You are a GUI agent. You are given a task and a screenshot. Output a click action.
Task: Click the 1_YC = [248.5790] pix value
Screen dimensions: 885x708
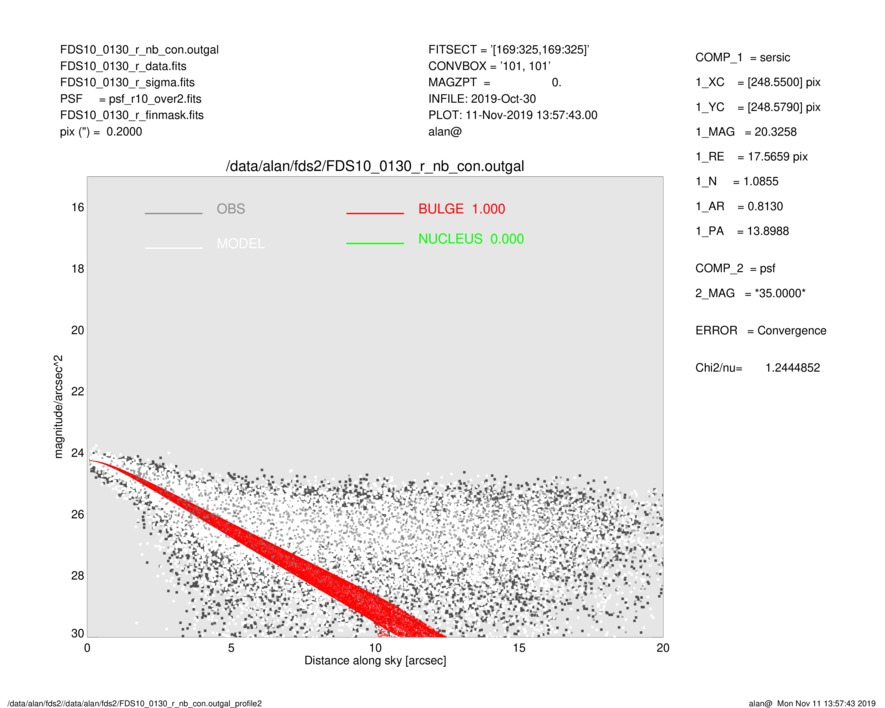(x=757, y=107)
